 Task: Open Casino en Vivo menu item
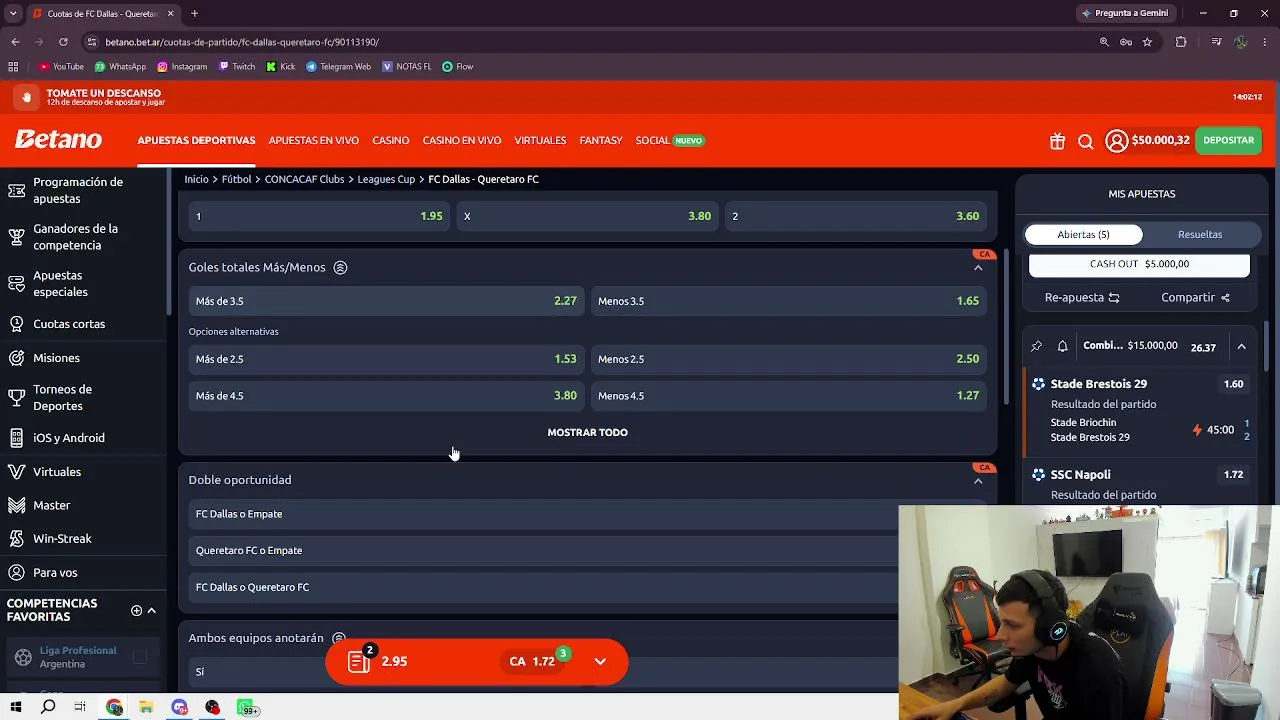(462, 141)
